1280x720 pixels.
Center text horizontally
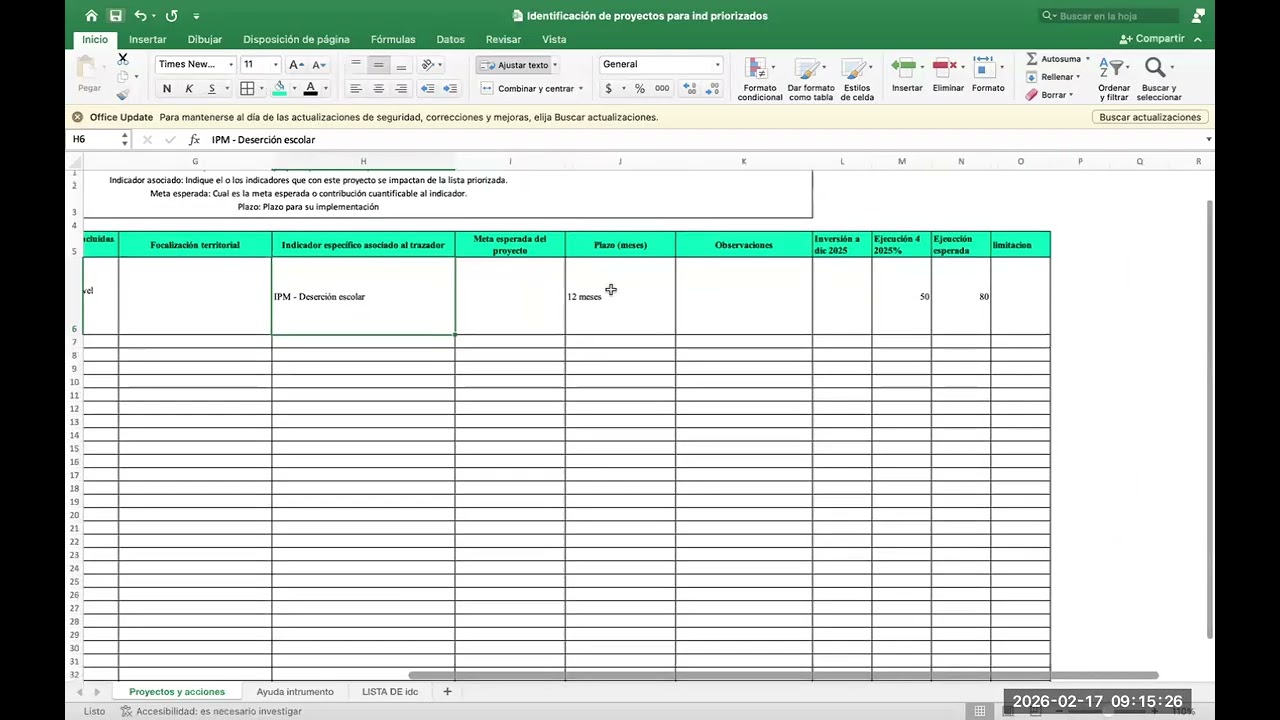tap(378, 89)
